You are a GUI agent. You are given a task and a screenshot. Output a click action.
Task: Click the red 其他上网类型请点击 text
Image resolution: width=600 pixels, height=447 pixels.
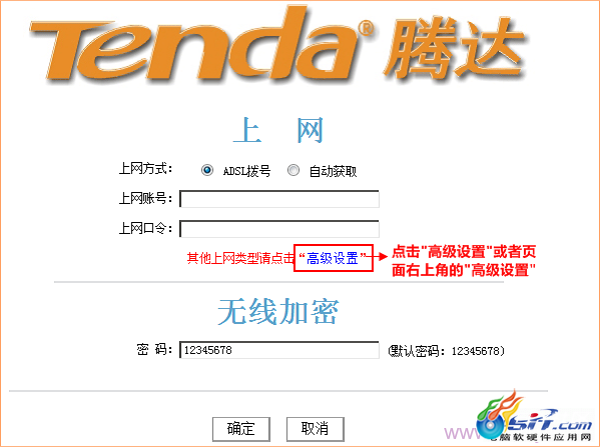click(x=240, y=258)
